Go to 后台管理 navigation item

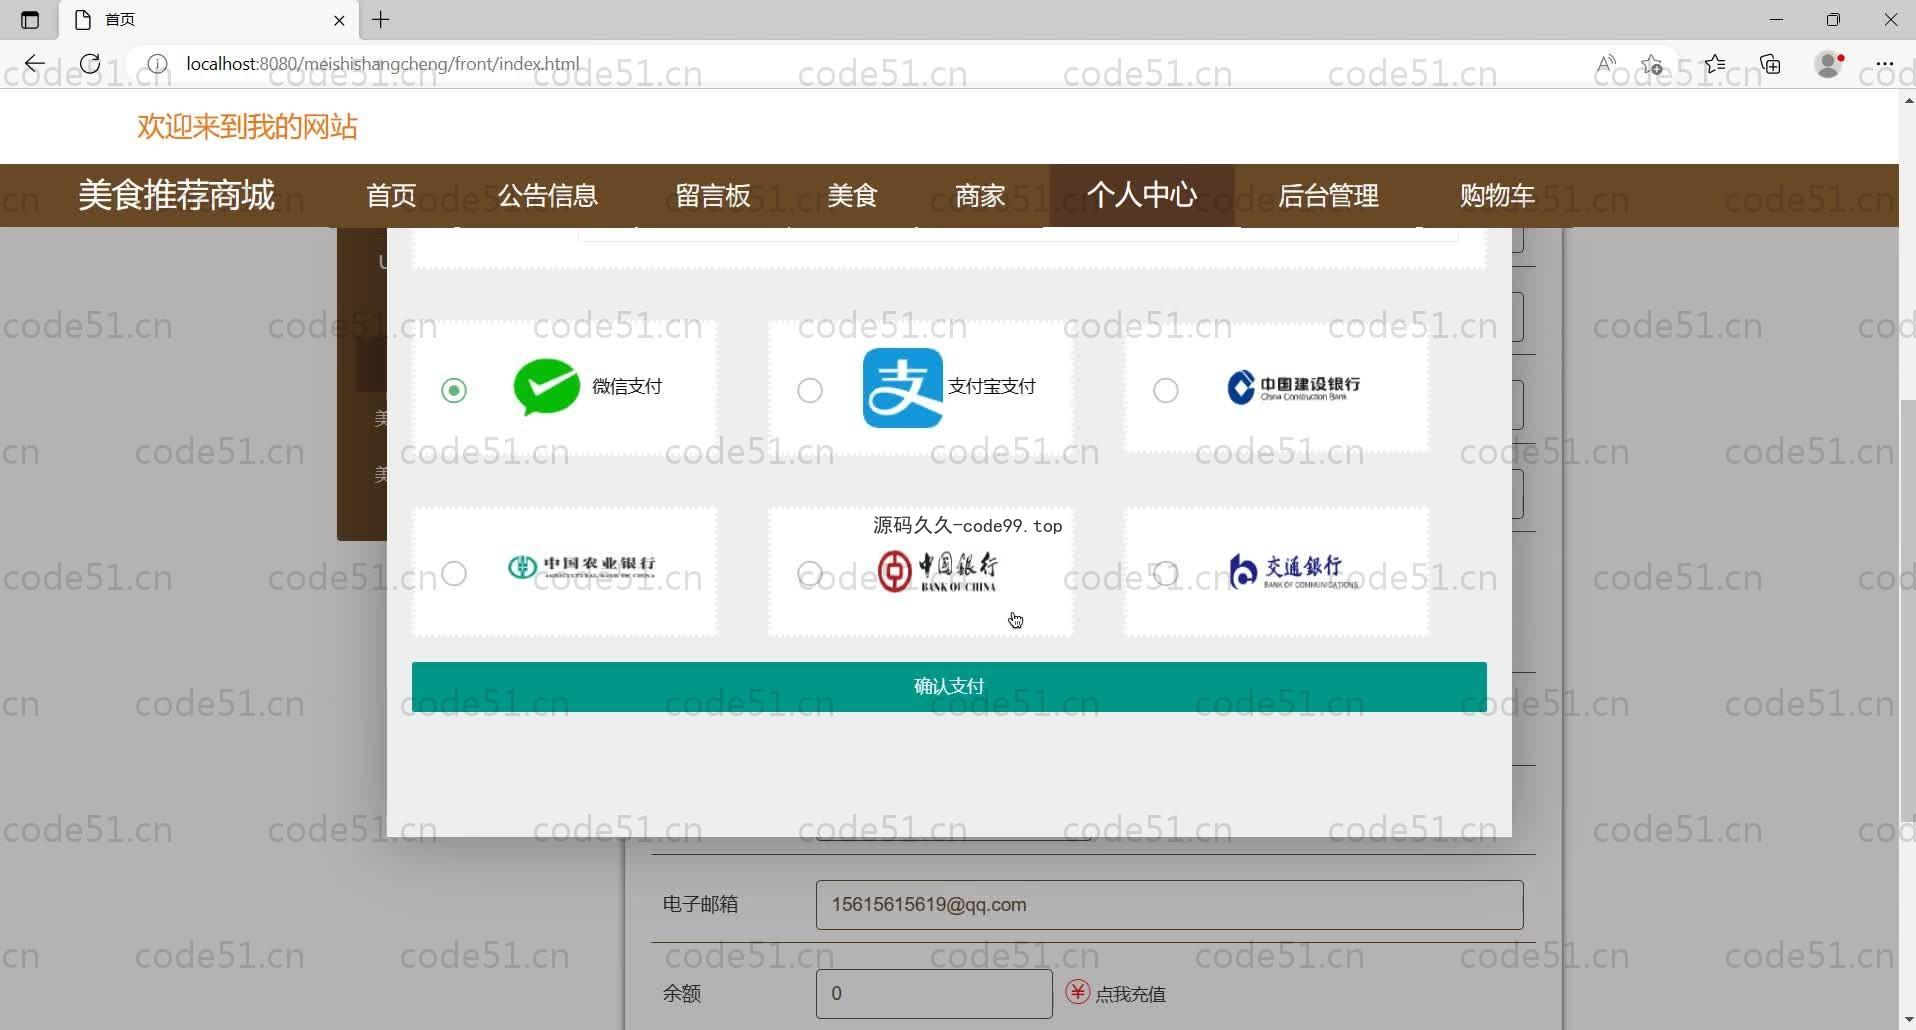pyautogui.click(x=1328, y=195)
